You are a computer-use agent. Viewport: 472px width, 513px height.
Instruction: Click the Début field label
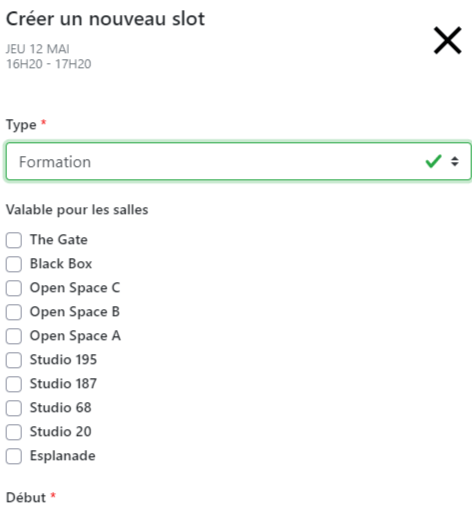(x=26, y=498)
